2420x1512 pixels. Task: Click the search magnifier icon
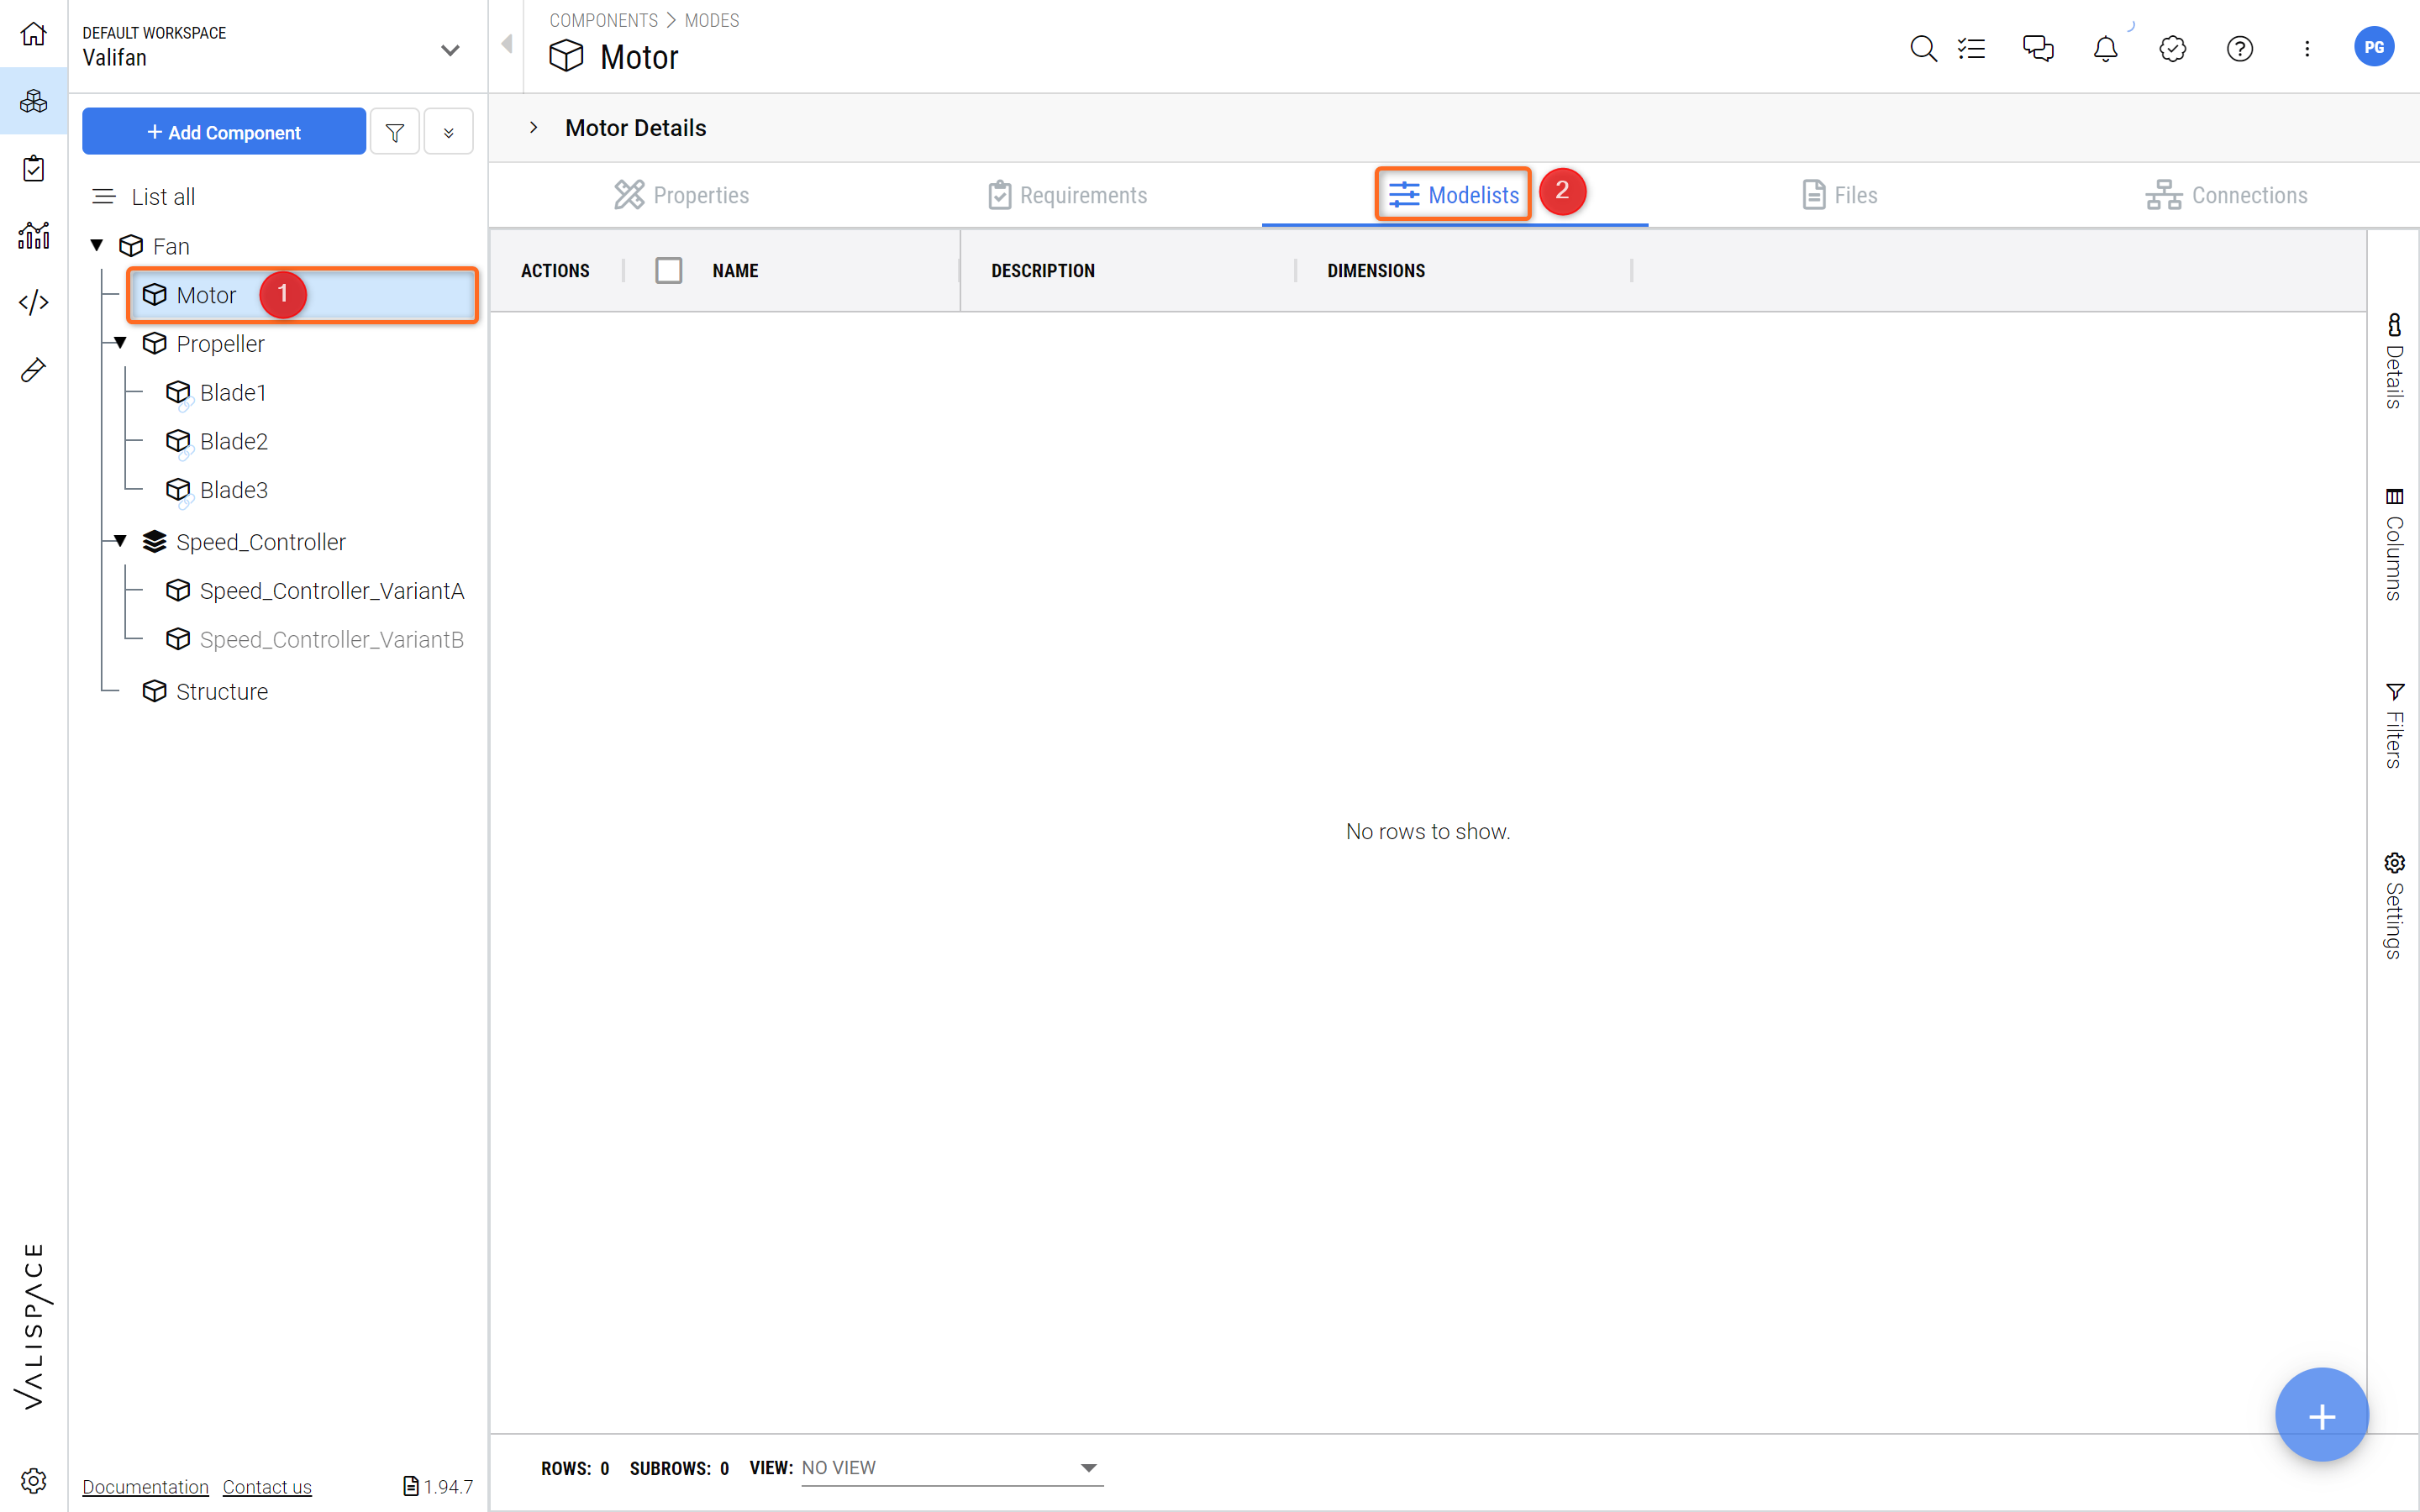coord(1922,48)
